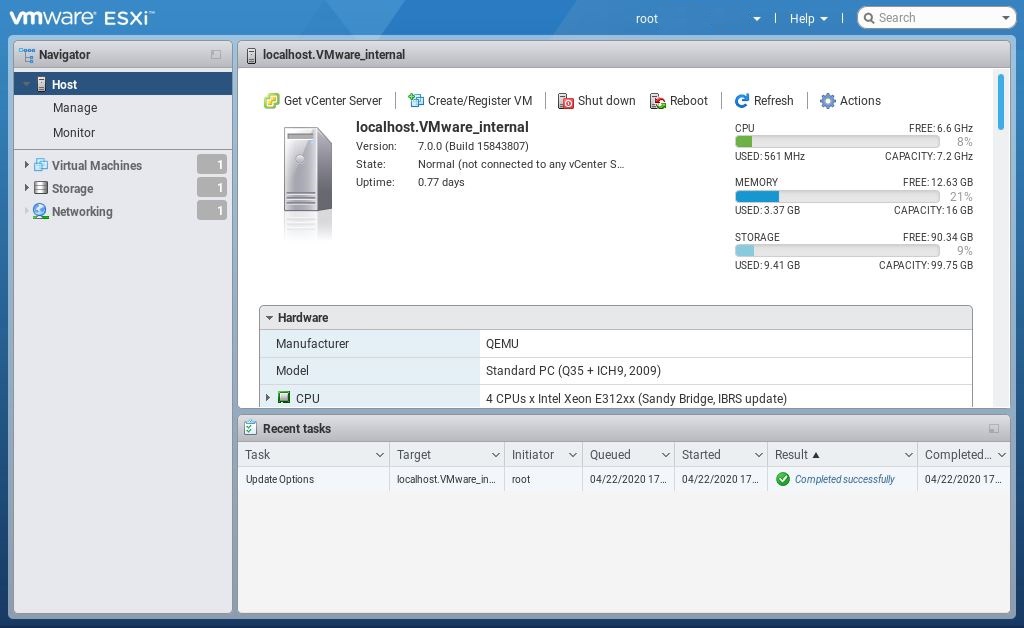Click the Shut down button label
This screenshot has height=628, width=1024.
pos(607,101)
